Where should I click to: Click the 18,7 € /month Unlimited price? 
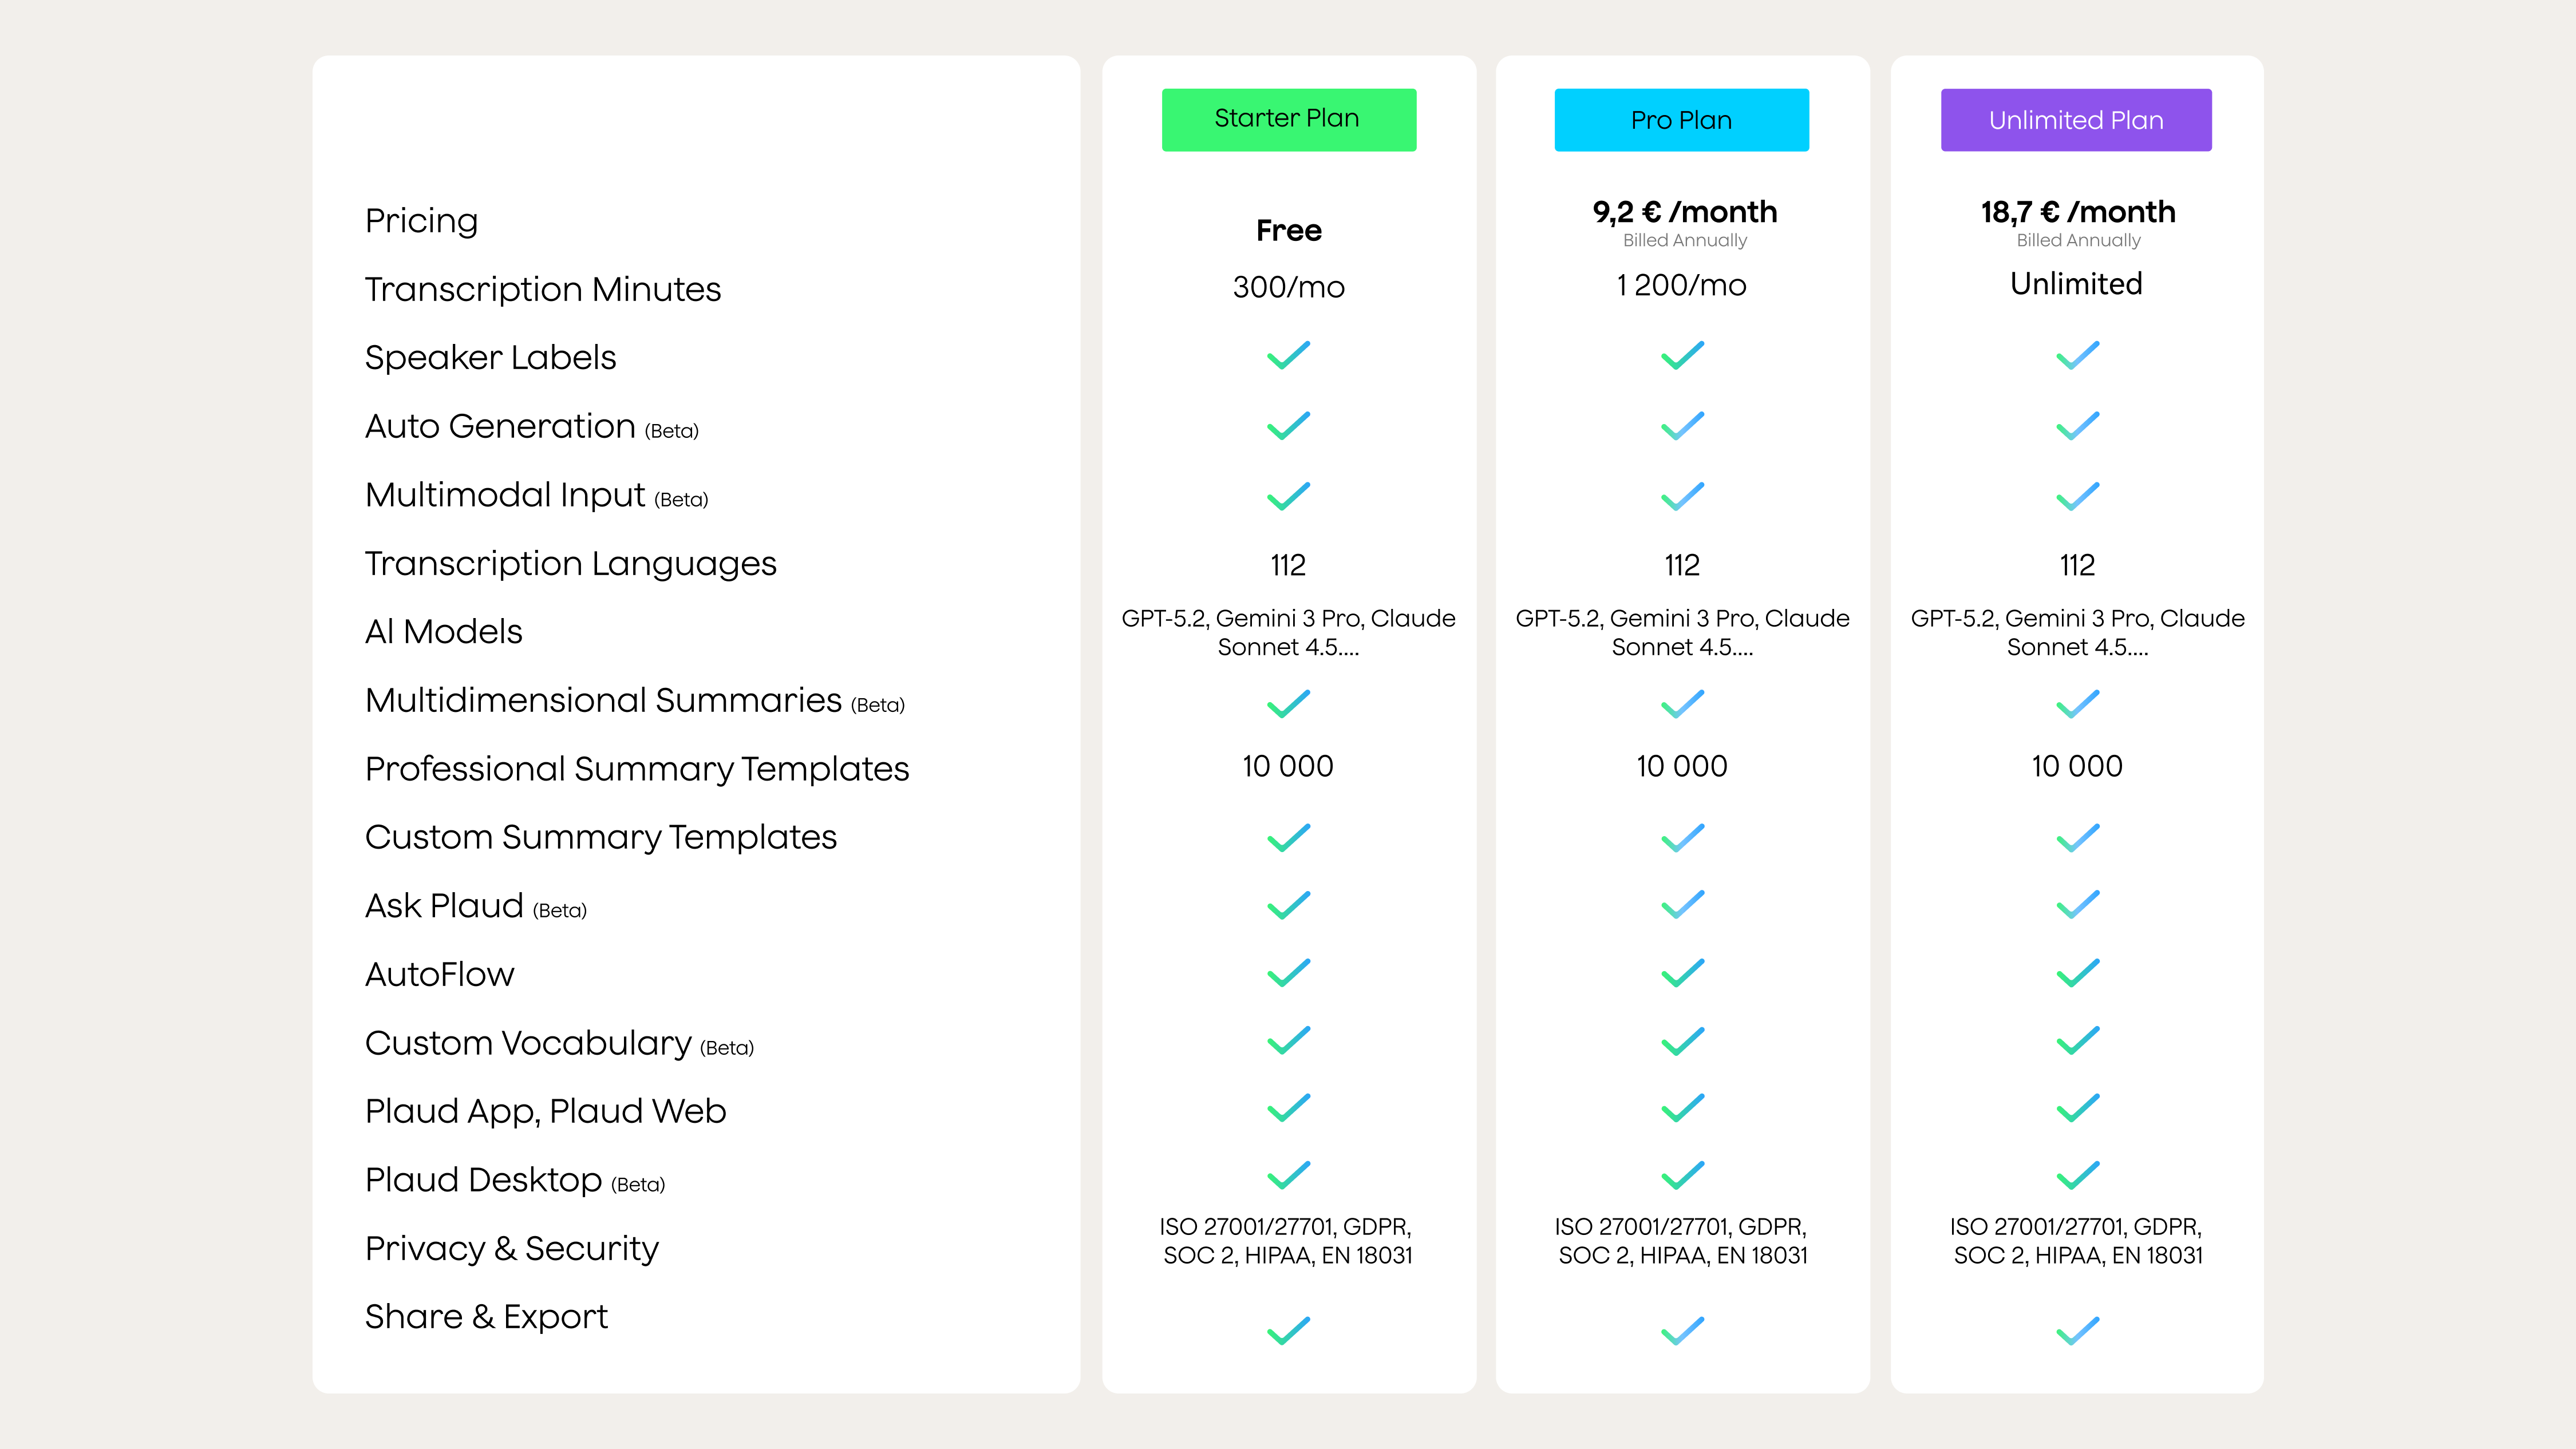click(x=2078, y=212)
